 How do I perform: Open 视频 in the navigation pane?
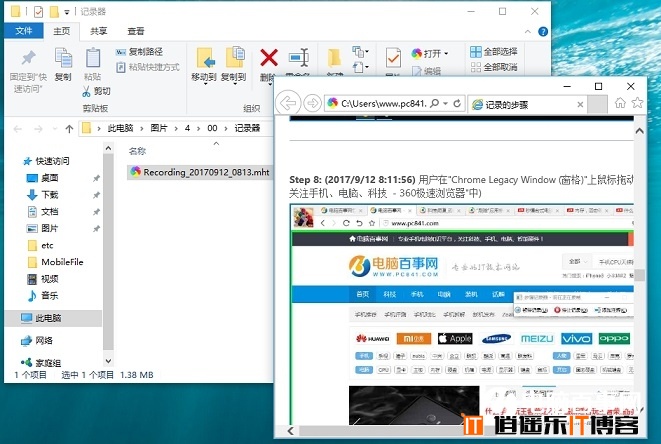tap(43, 279)
